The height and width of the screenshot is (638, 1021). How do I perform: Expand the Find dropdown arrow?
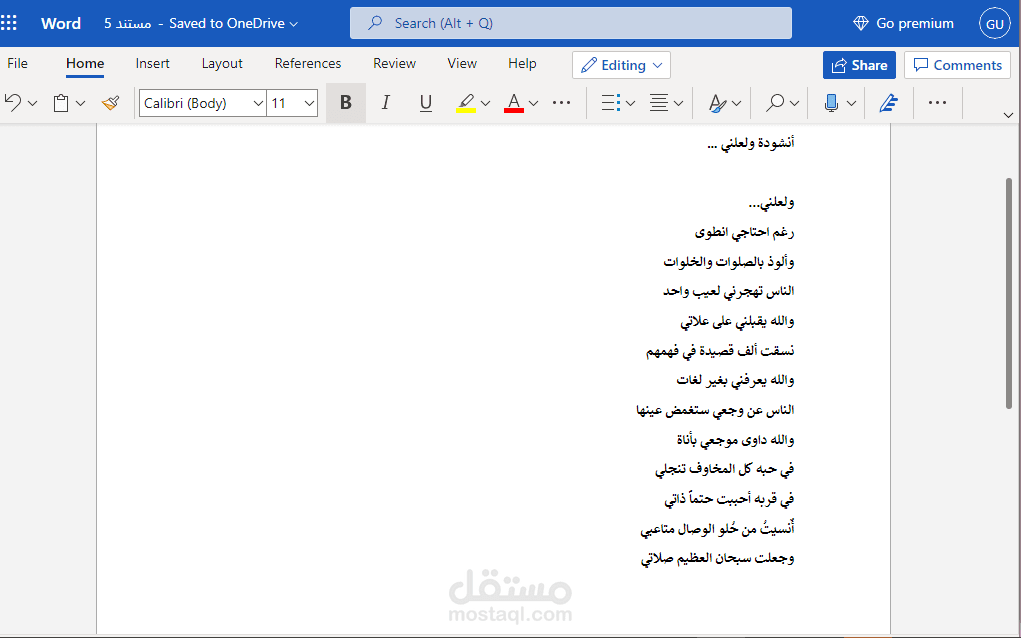pos(794,103)
